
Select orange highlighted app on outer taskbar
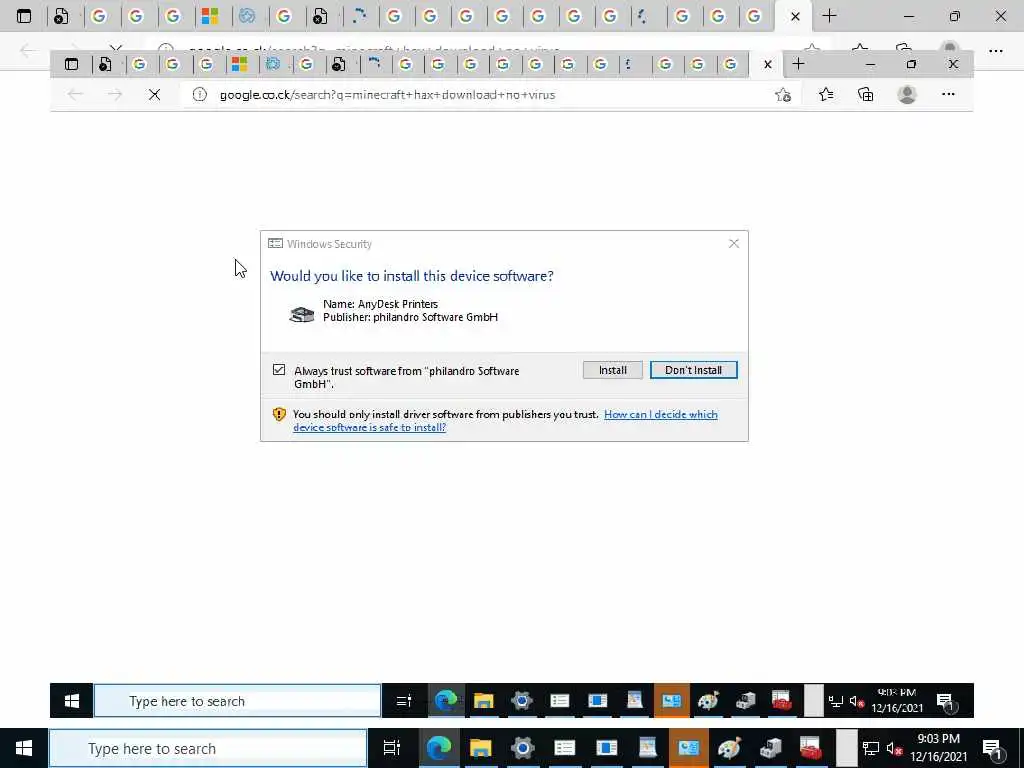point(688,748)
